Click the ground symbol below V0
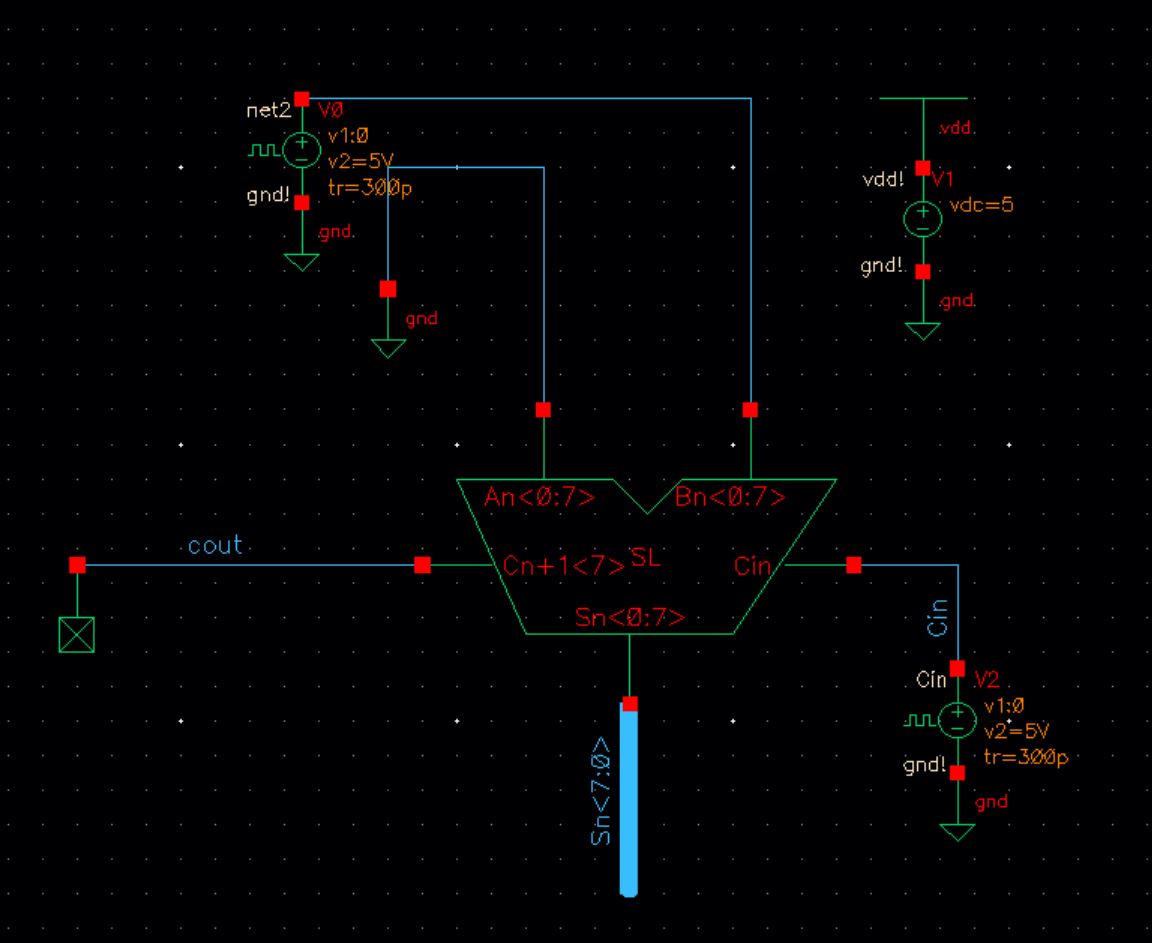1152x943 pixels. (x=301, y=261)
